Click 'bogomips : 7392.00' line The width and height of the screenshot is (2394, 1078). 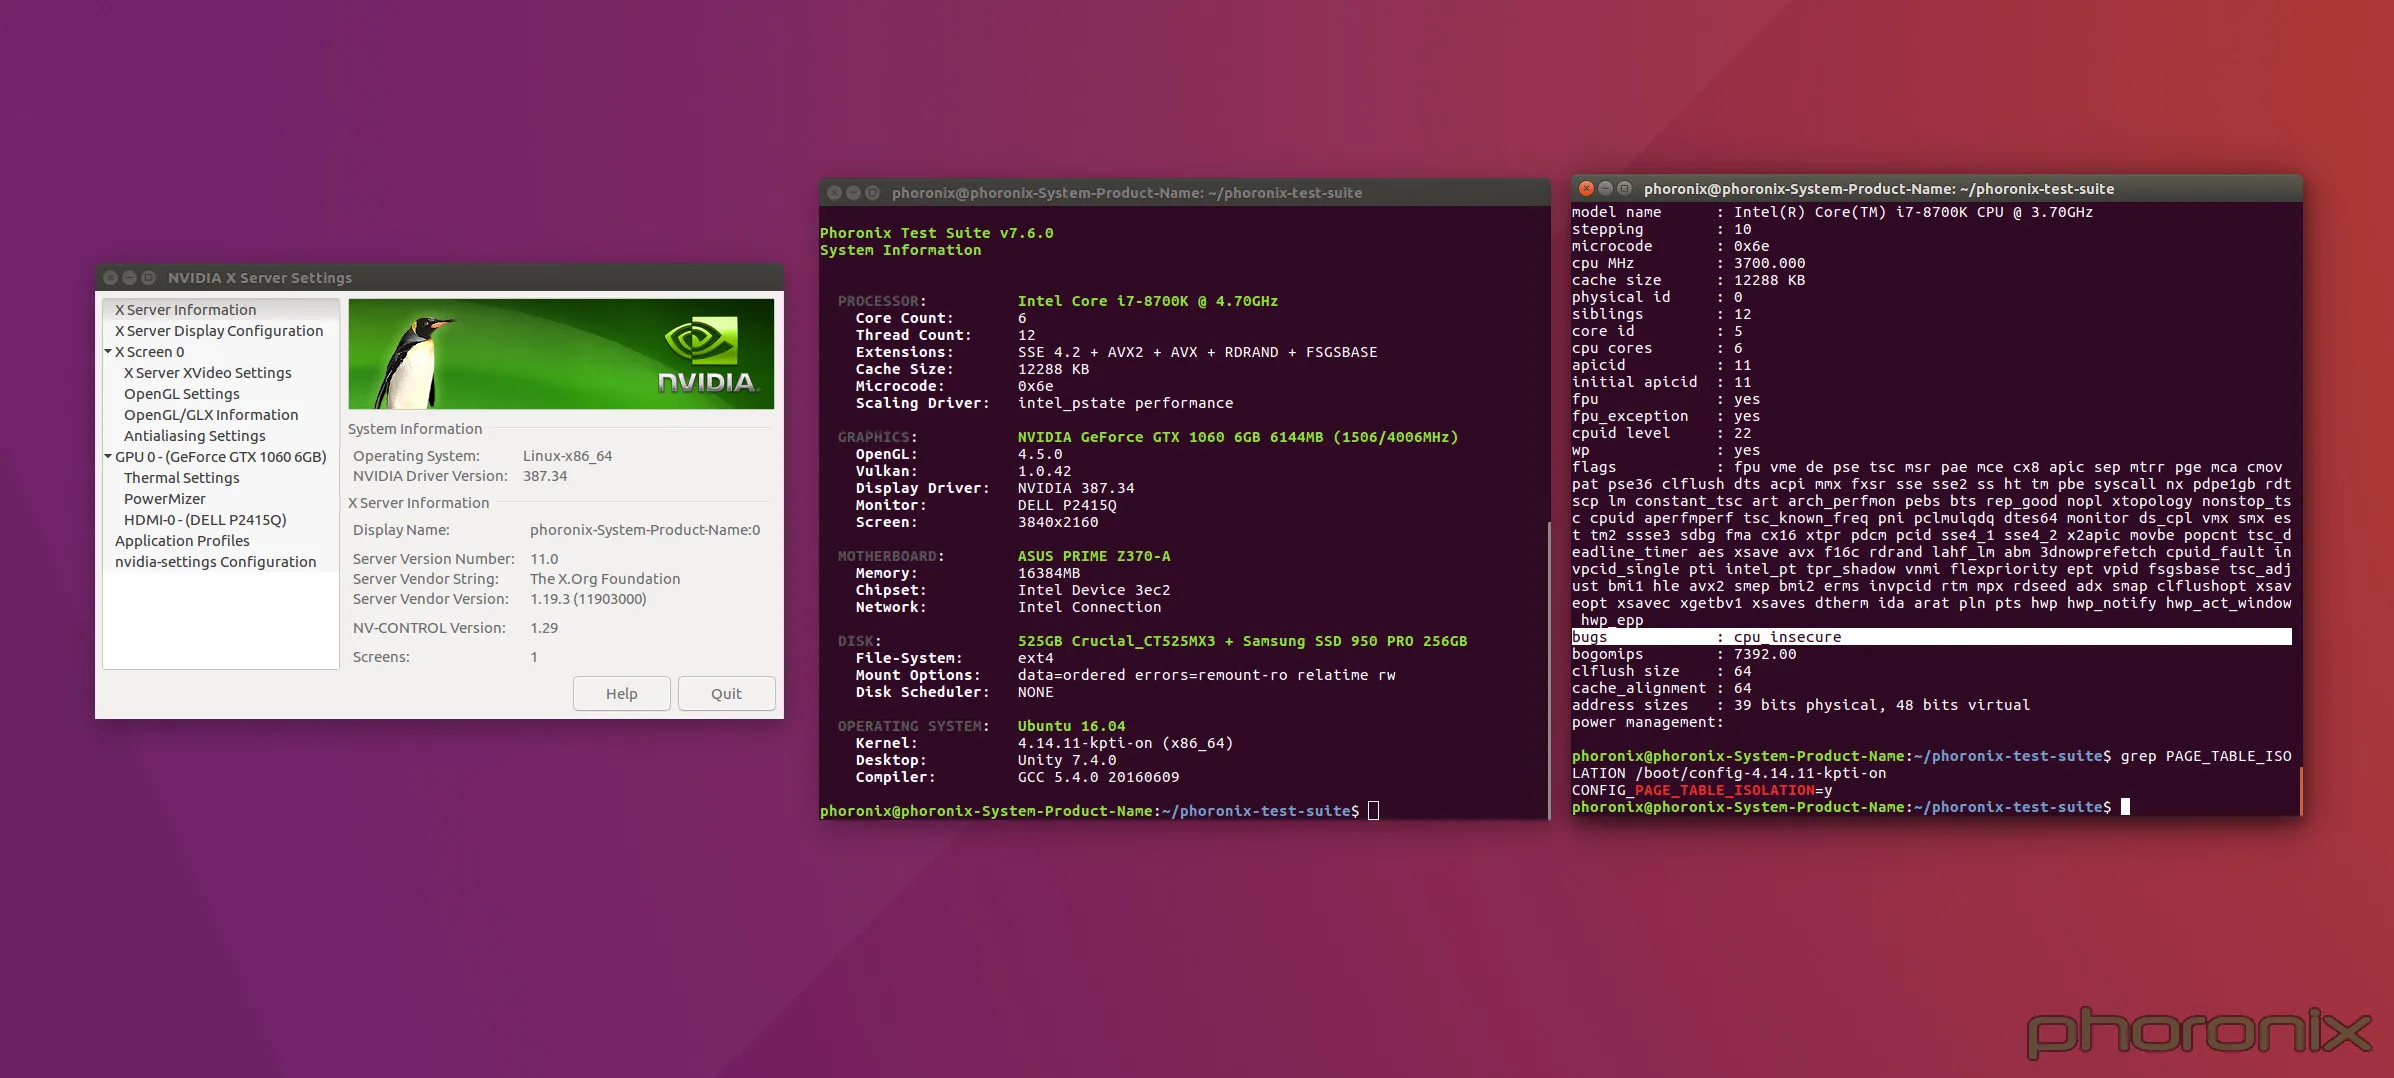tap(1684, 654)
